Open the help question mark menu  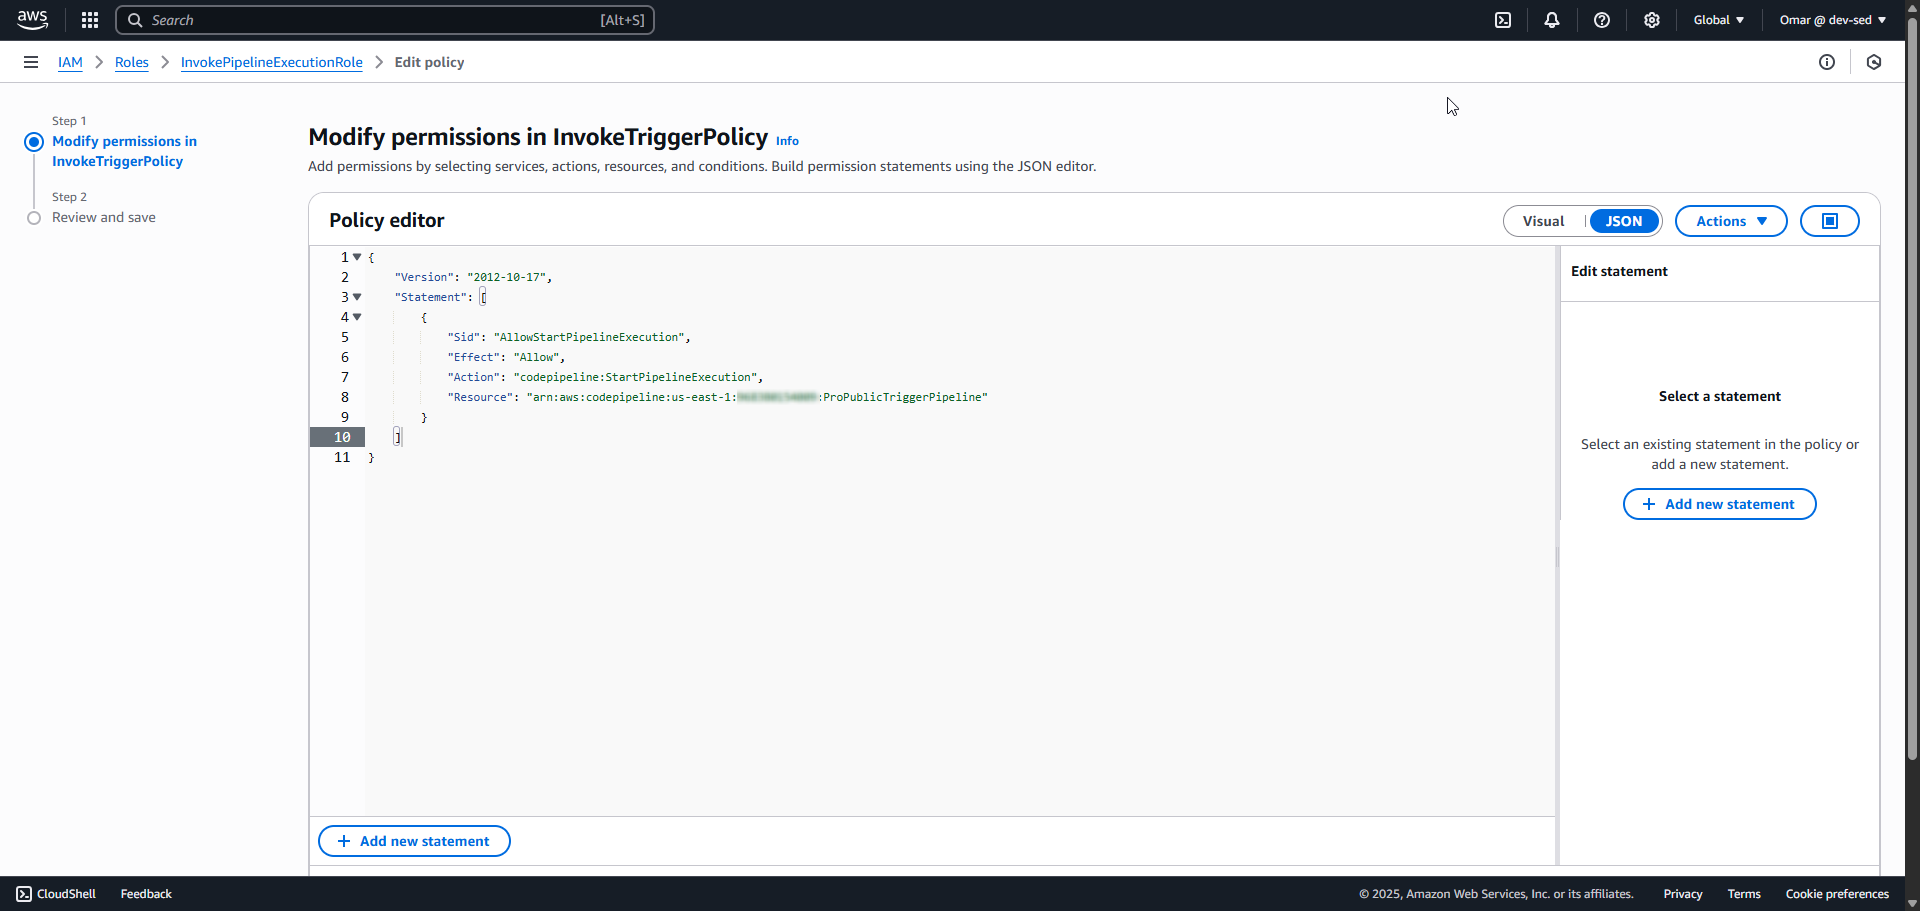[x=1602, y=20]
